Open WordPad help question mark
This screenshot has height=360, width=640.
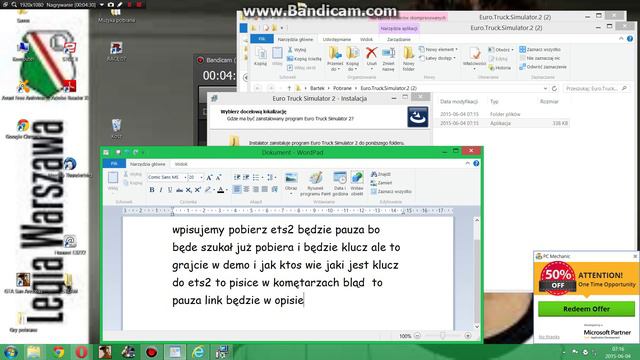click(x=476, y=163)
